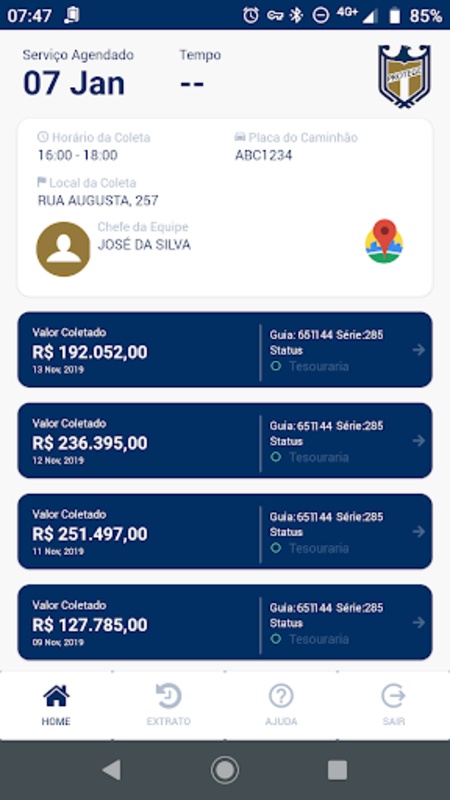
Task: Open arrow on R$ 236.395,00 card
Action: [419, 441]
